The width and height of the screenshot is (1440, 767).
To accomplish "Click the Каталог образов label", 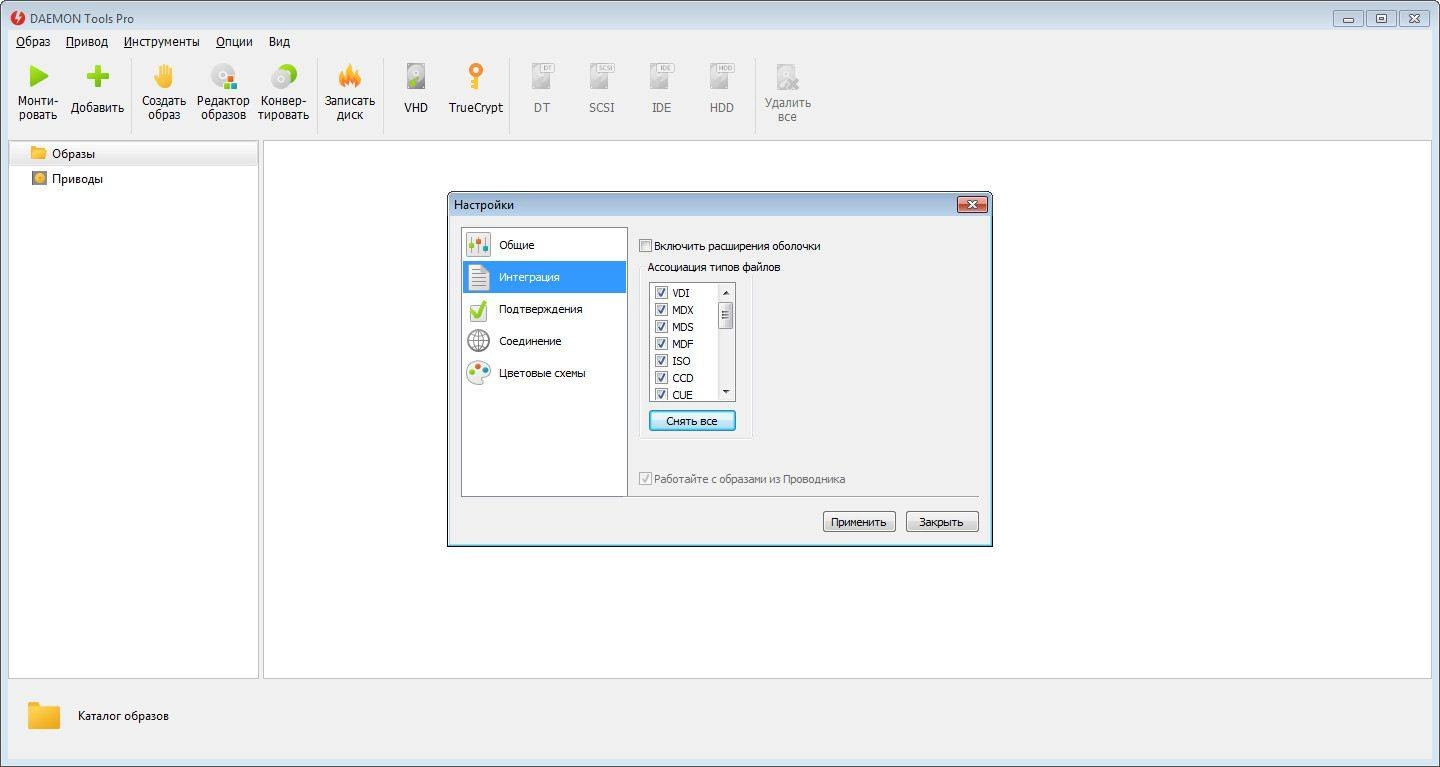I will (123, 716).
